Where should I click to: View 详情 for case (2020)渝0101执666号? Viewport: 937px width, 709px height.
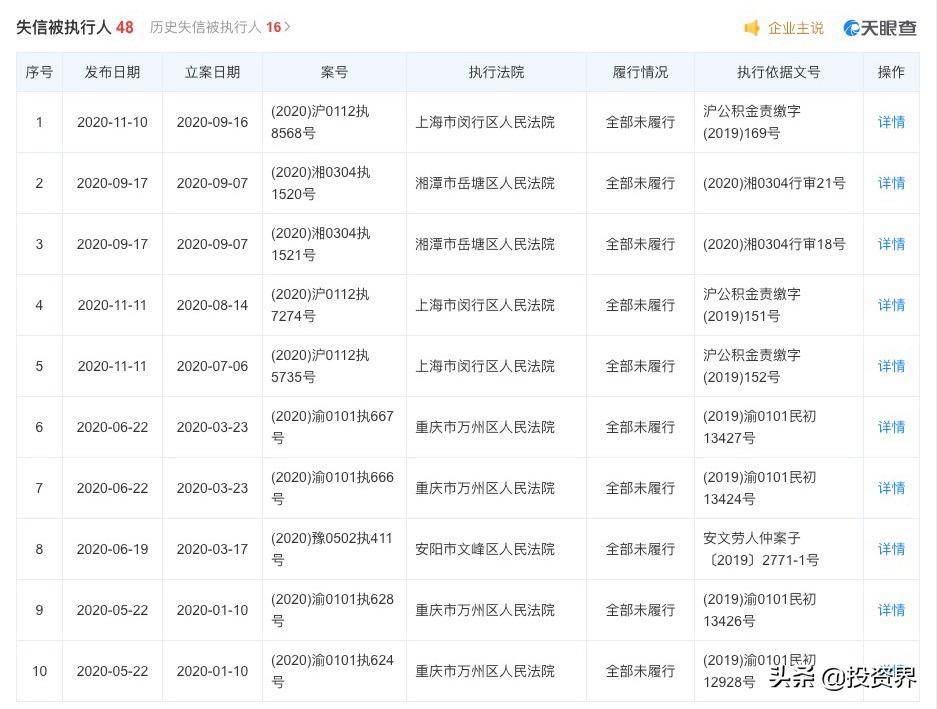click(x=890, y=488)
